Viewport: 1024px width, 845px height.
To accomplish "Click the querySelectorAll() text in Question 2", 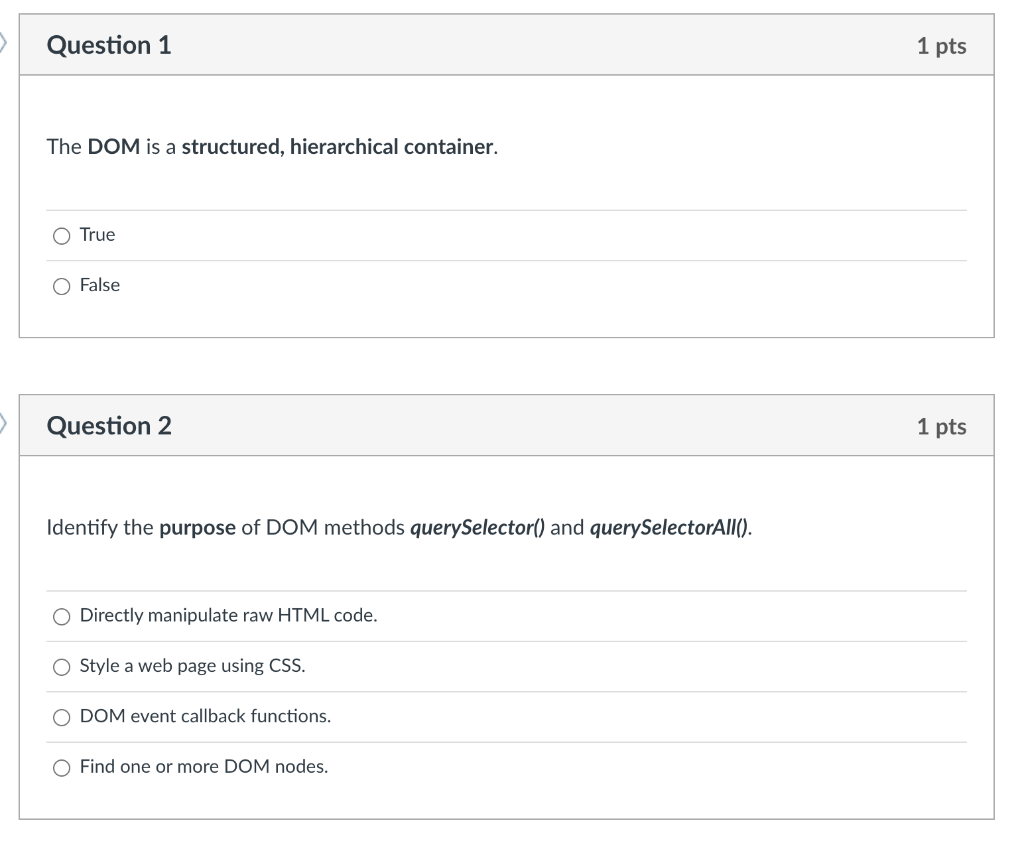I will 669,528.
